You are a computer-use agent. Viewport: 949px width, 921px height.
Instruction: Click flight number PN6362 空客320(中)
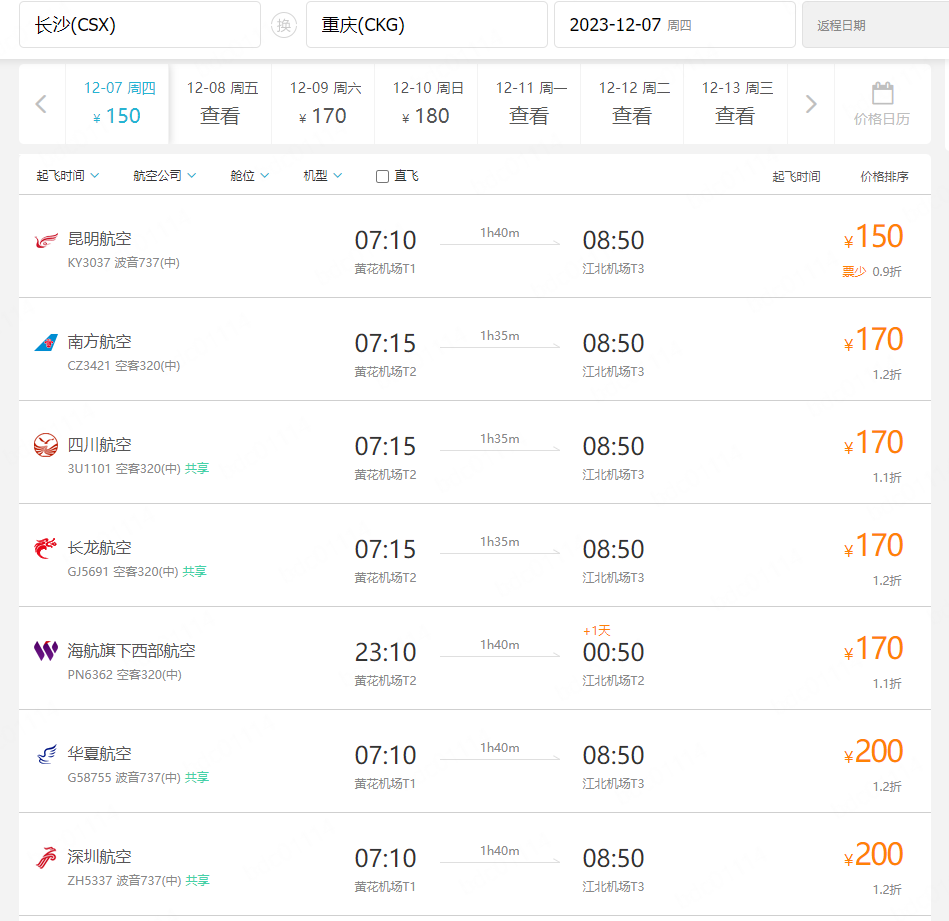coord(125,675)
